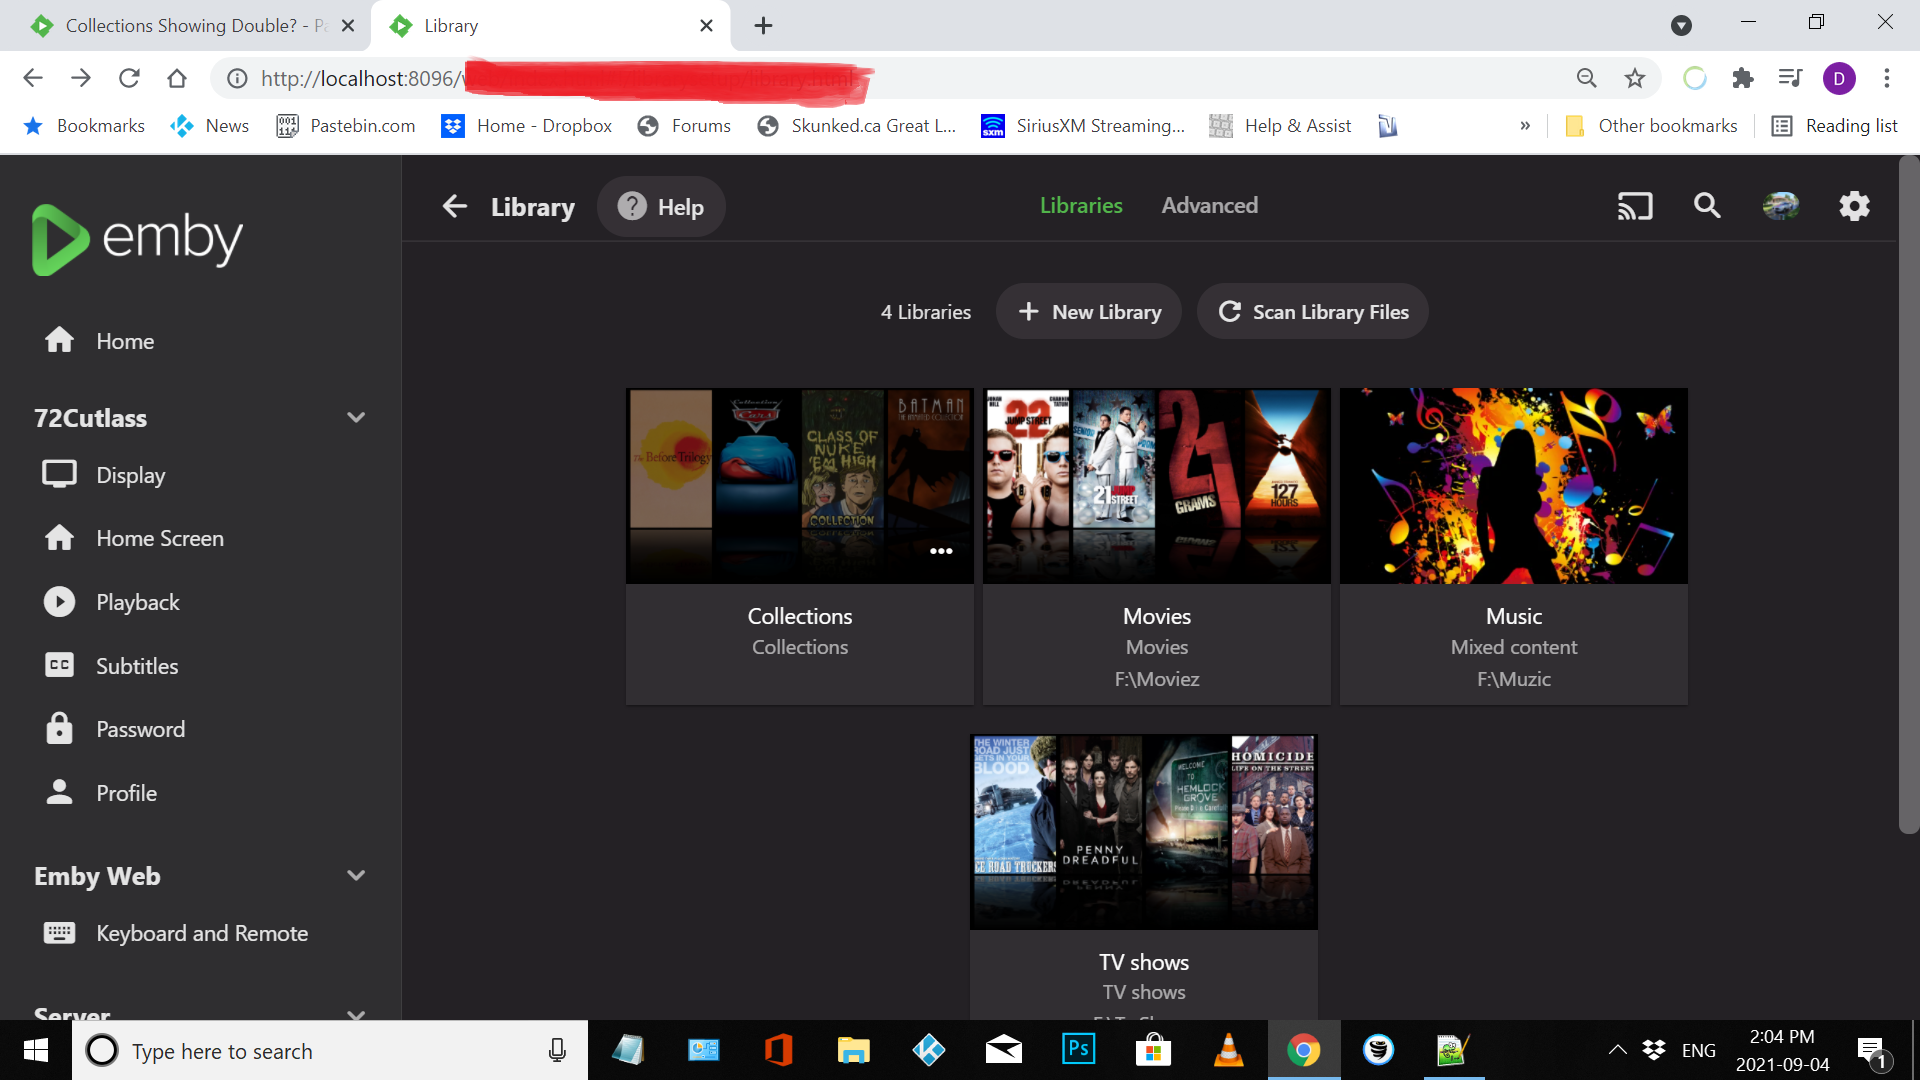Click the Cast to device icon
Image resolution: width=1920 pixels, height=1080 pixels.
pyautogui.click(x=1635, y=207)
